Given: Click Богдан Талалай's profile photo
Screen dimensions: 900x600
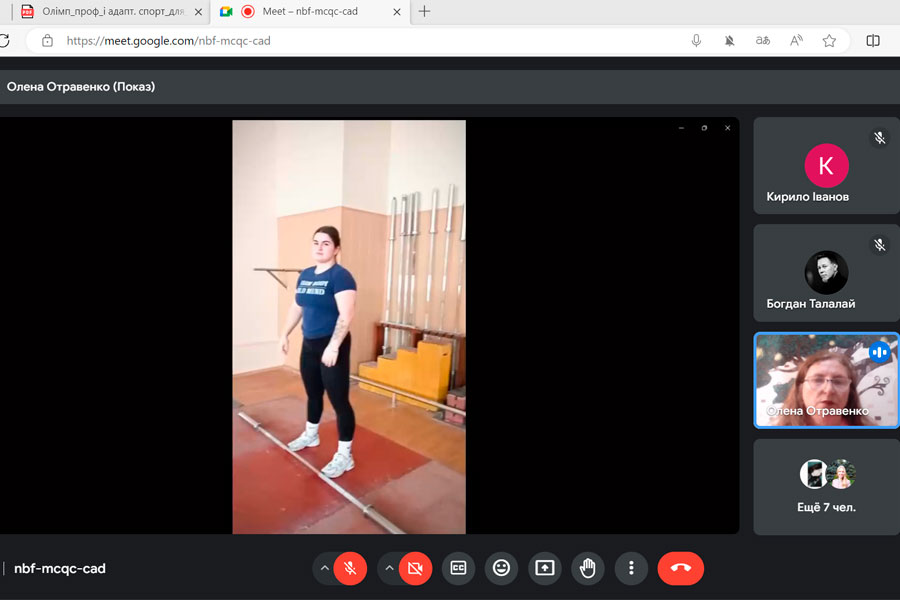Looking at the screenshot, I should 827,273.
